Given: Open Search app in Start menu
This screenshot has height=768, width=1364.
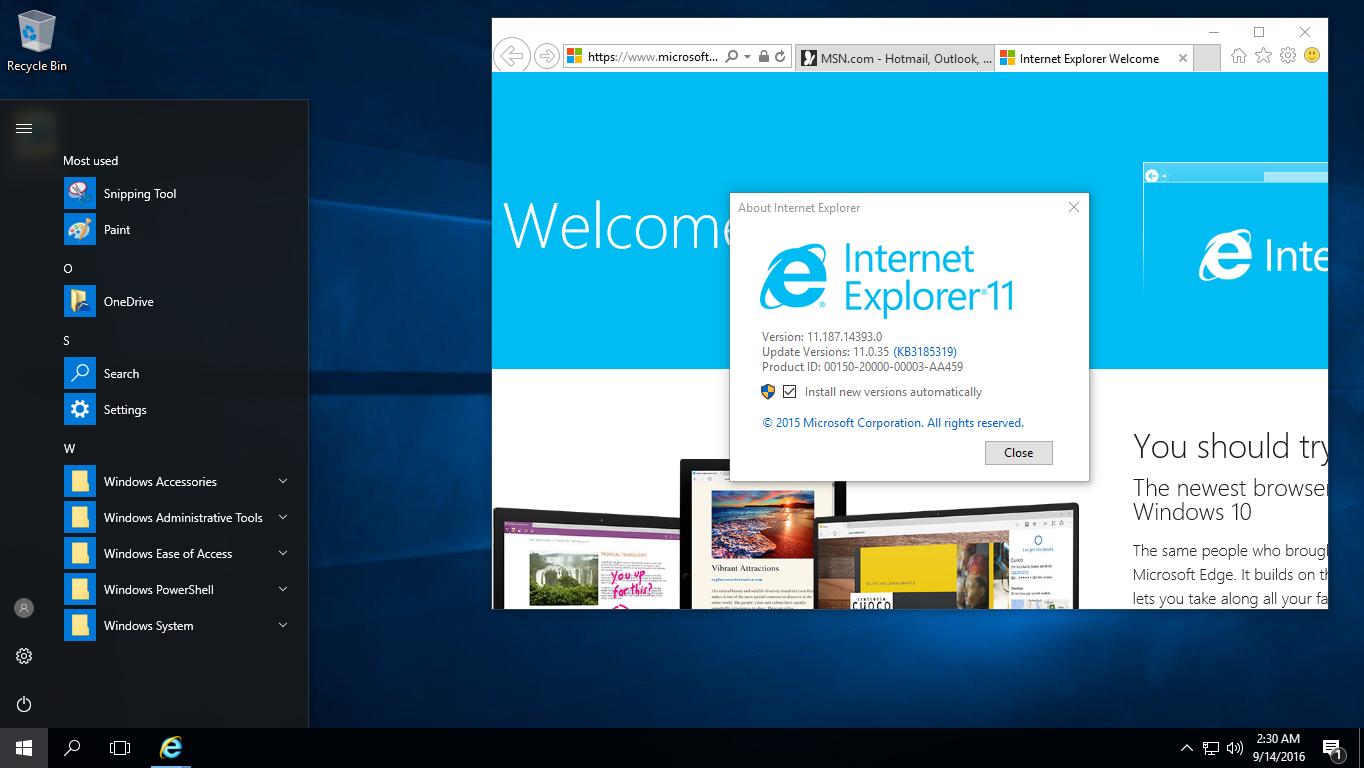Looking at the screenshot, I should 180,374.
